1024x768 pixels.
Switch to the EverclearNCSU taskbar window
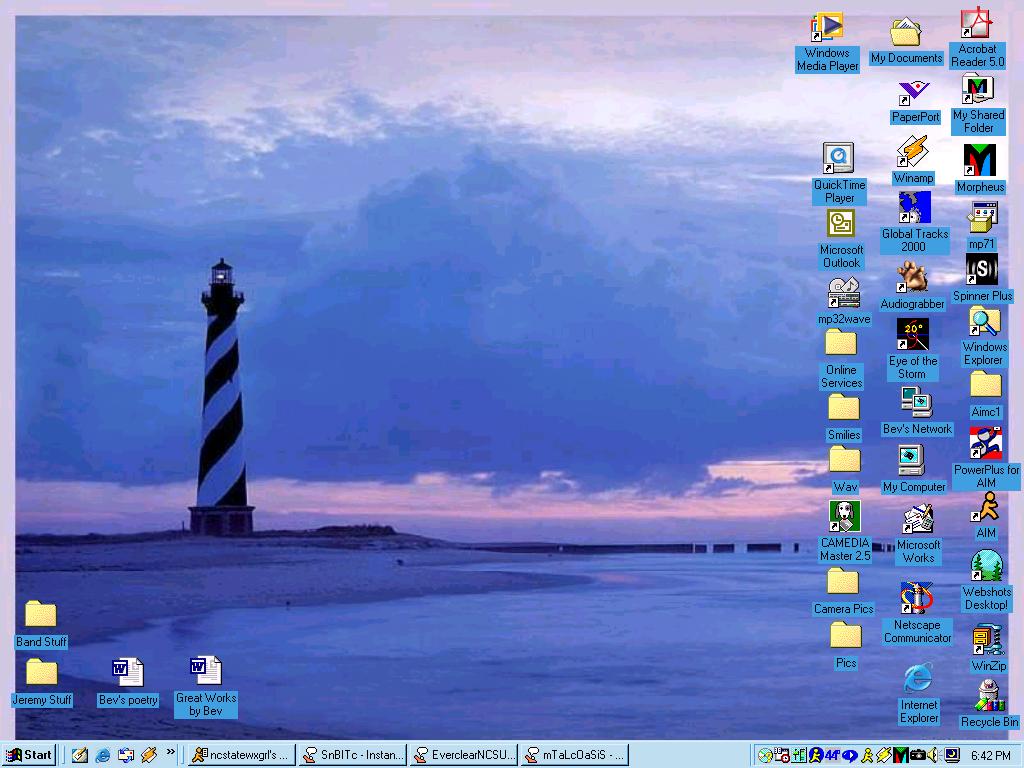click(464, 755)
